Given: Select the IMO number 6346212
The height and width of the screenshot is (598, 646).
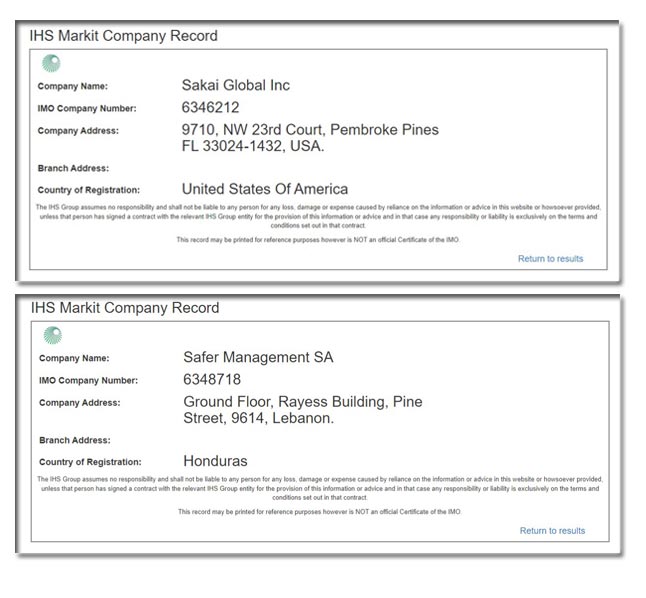Looking at the screenshot, I should (211, 108).
